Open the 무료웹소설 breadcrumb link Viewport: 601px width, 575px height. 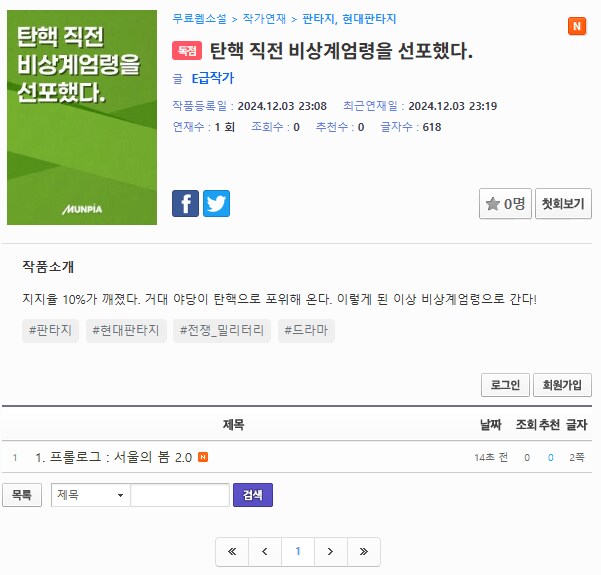pos(199,18)
